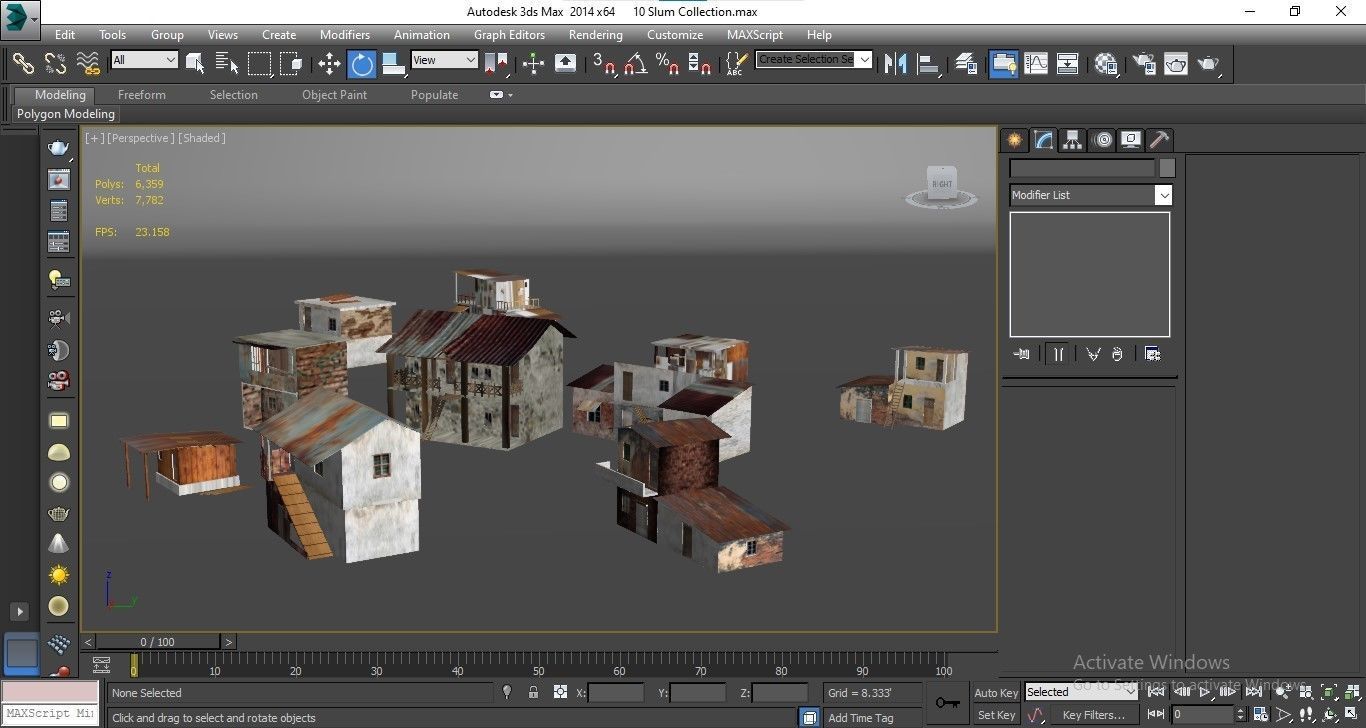Toggle Keyboard Shortcut Override
The height and width of the screenshot is (728, 1366).
point(565,63)
